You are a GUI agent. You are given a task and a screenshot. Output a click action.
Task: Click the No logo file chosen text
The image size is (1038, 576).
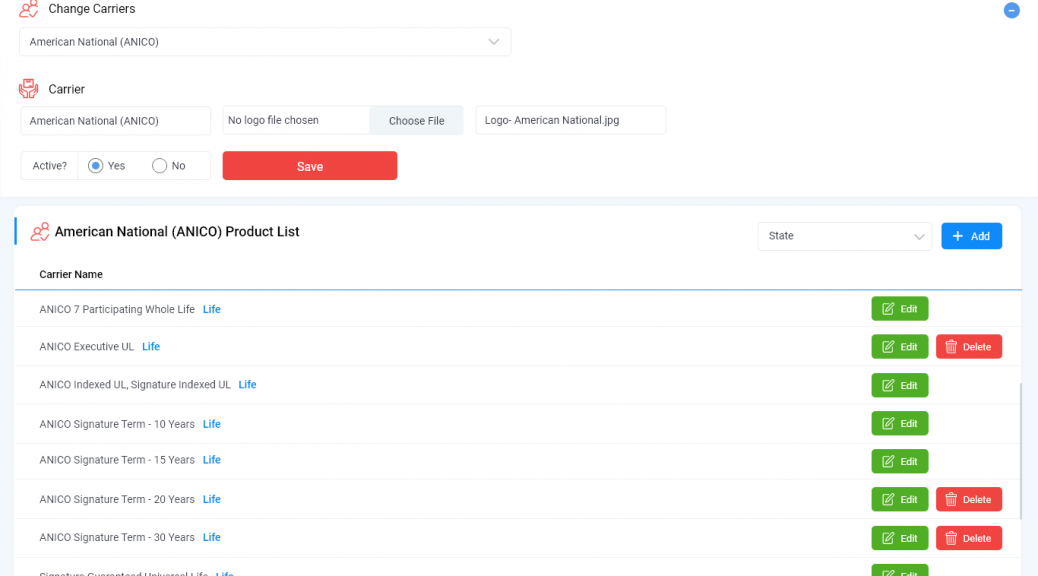273,120
